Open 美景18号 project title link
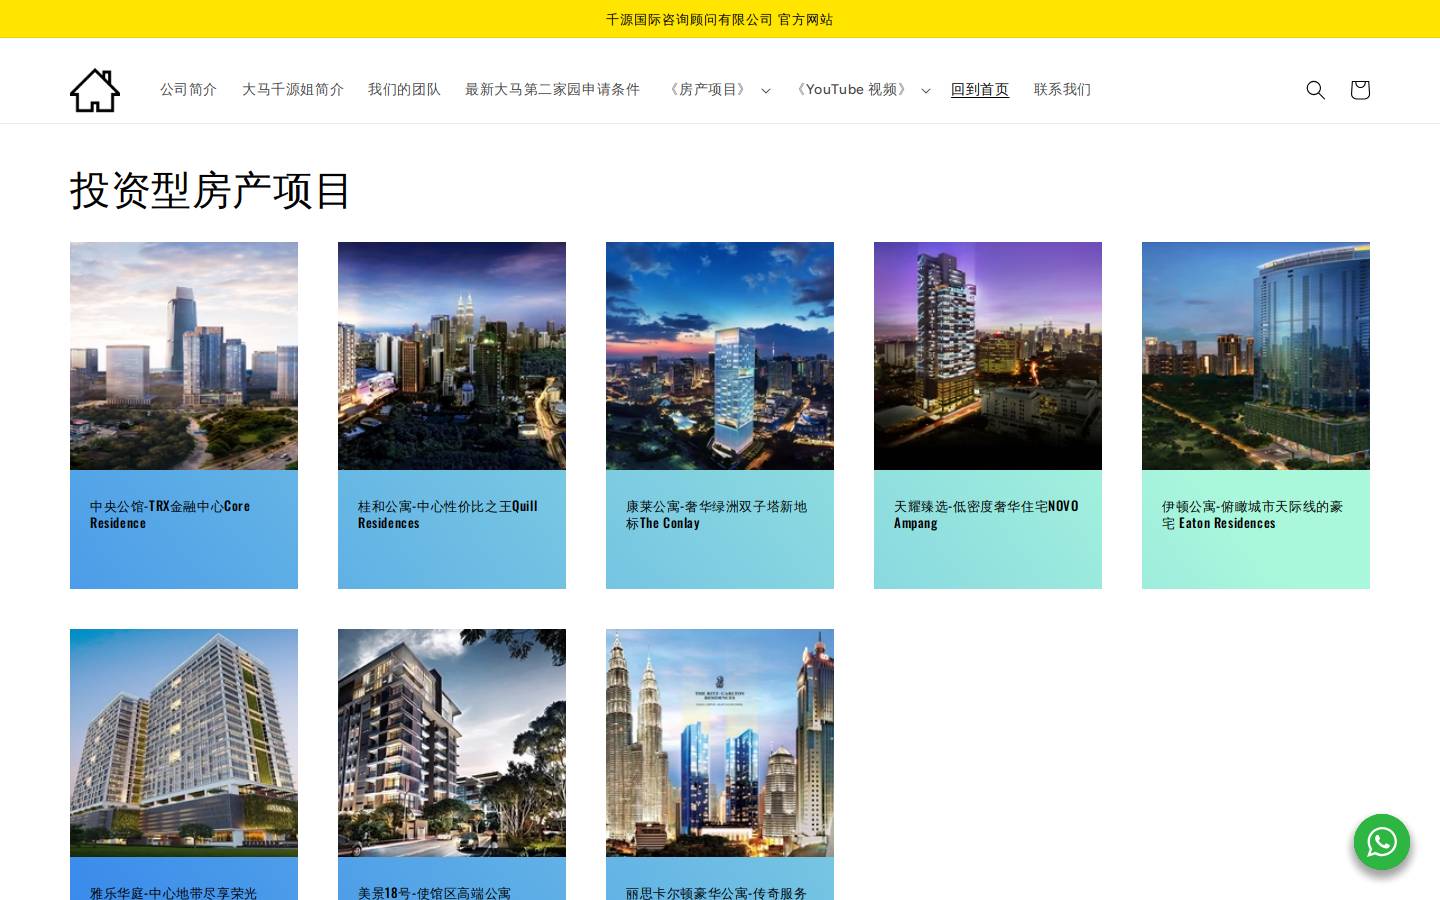The width and height of the screenshot is (1440, 900). 434,892
